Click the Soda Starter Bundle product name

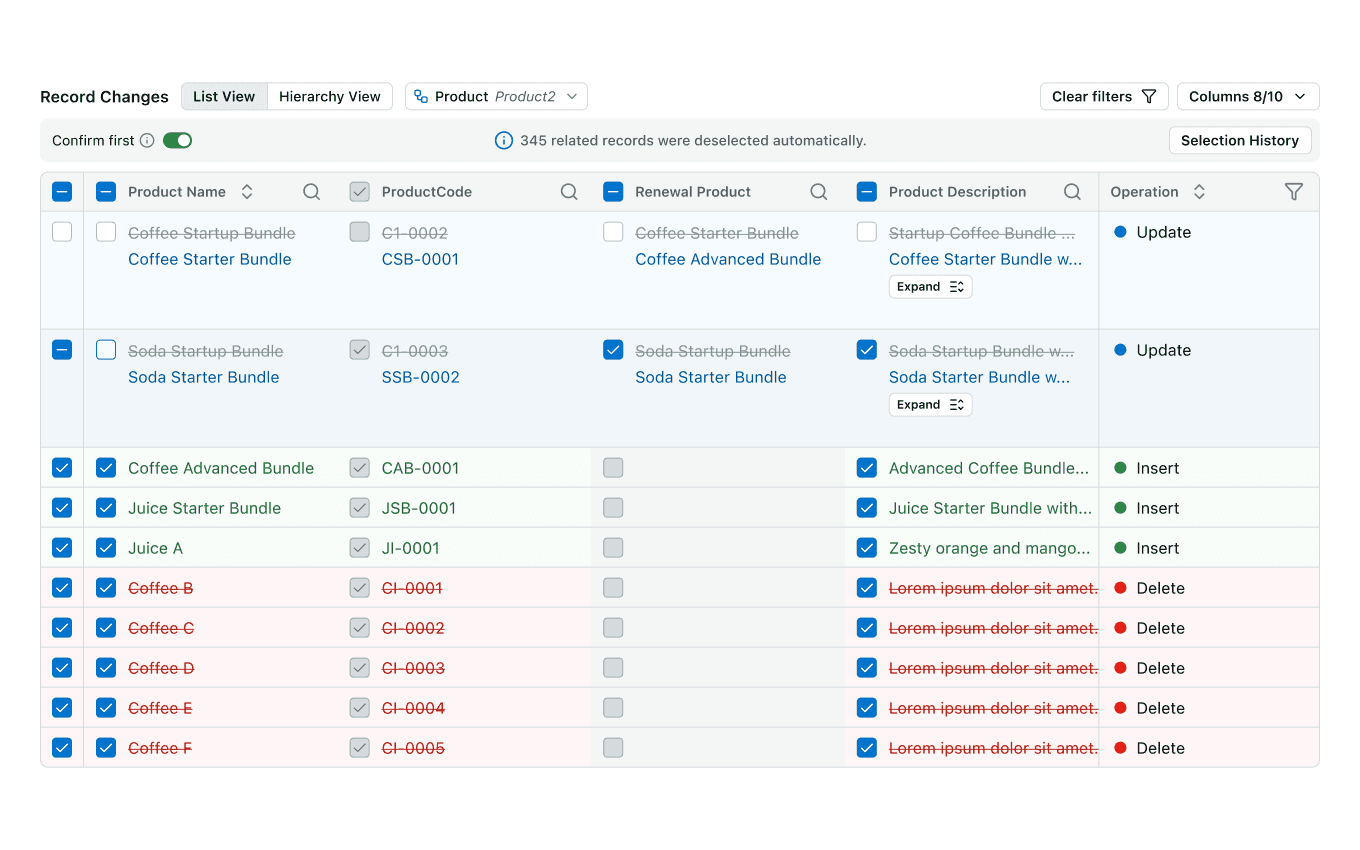point(204,377)
